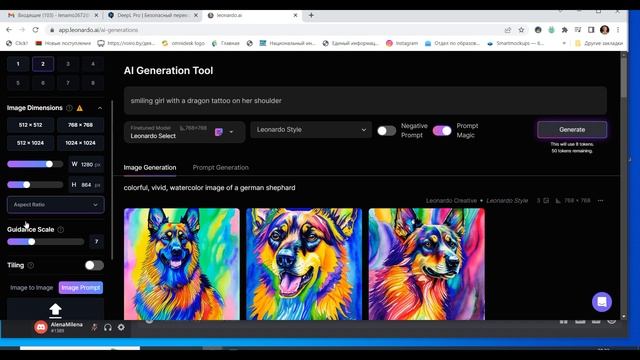Click Discord avatar icon next to AlenaMilena
The width and height of the screenshot is (640, 360).
pos(41,327)
